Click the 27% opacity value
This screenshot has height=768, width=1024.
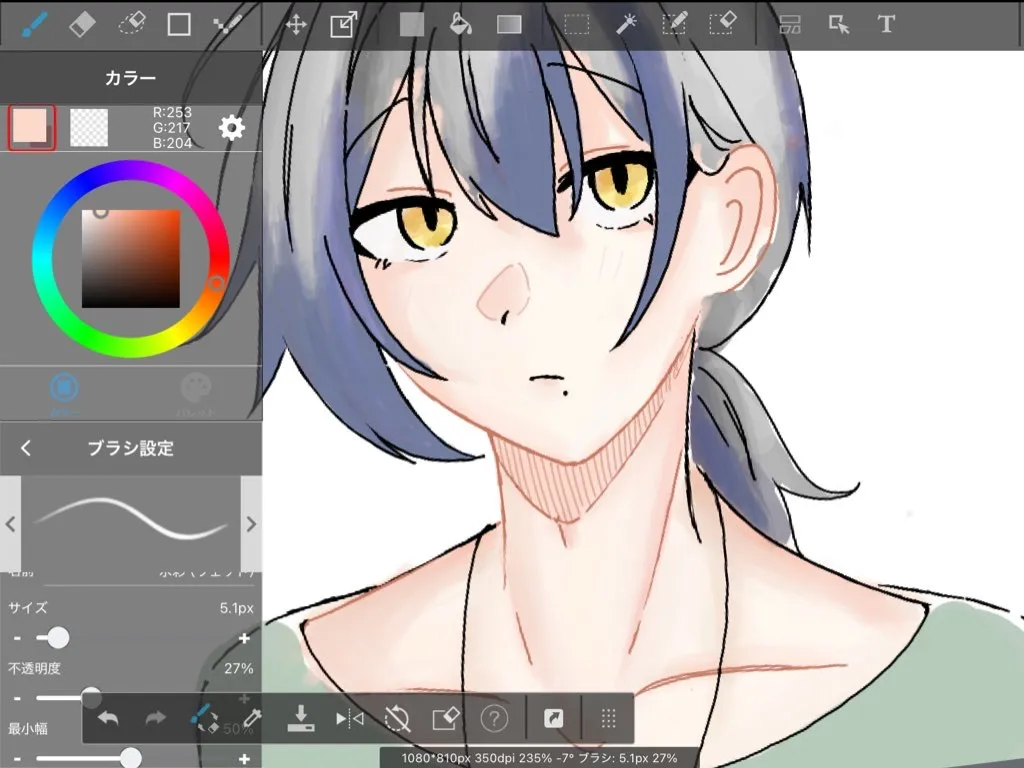238,668
